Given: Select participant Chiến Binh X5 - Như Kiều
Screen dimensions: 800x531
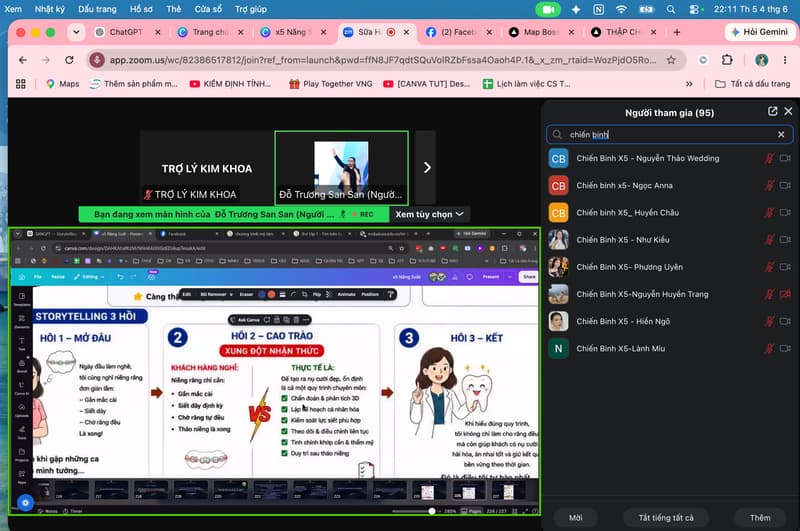Looking at the screenshot, I should pyautogui.click(x=669, y=239).
